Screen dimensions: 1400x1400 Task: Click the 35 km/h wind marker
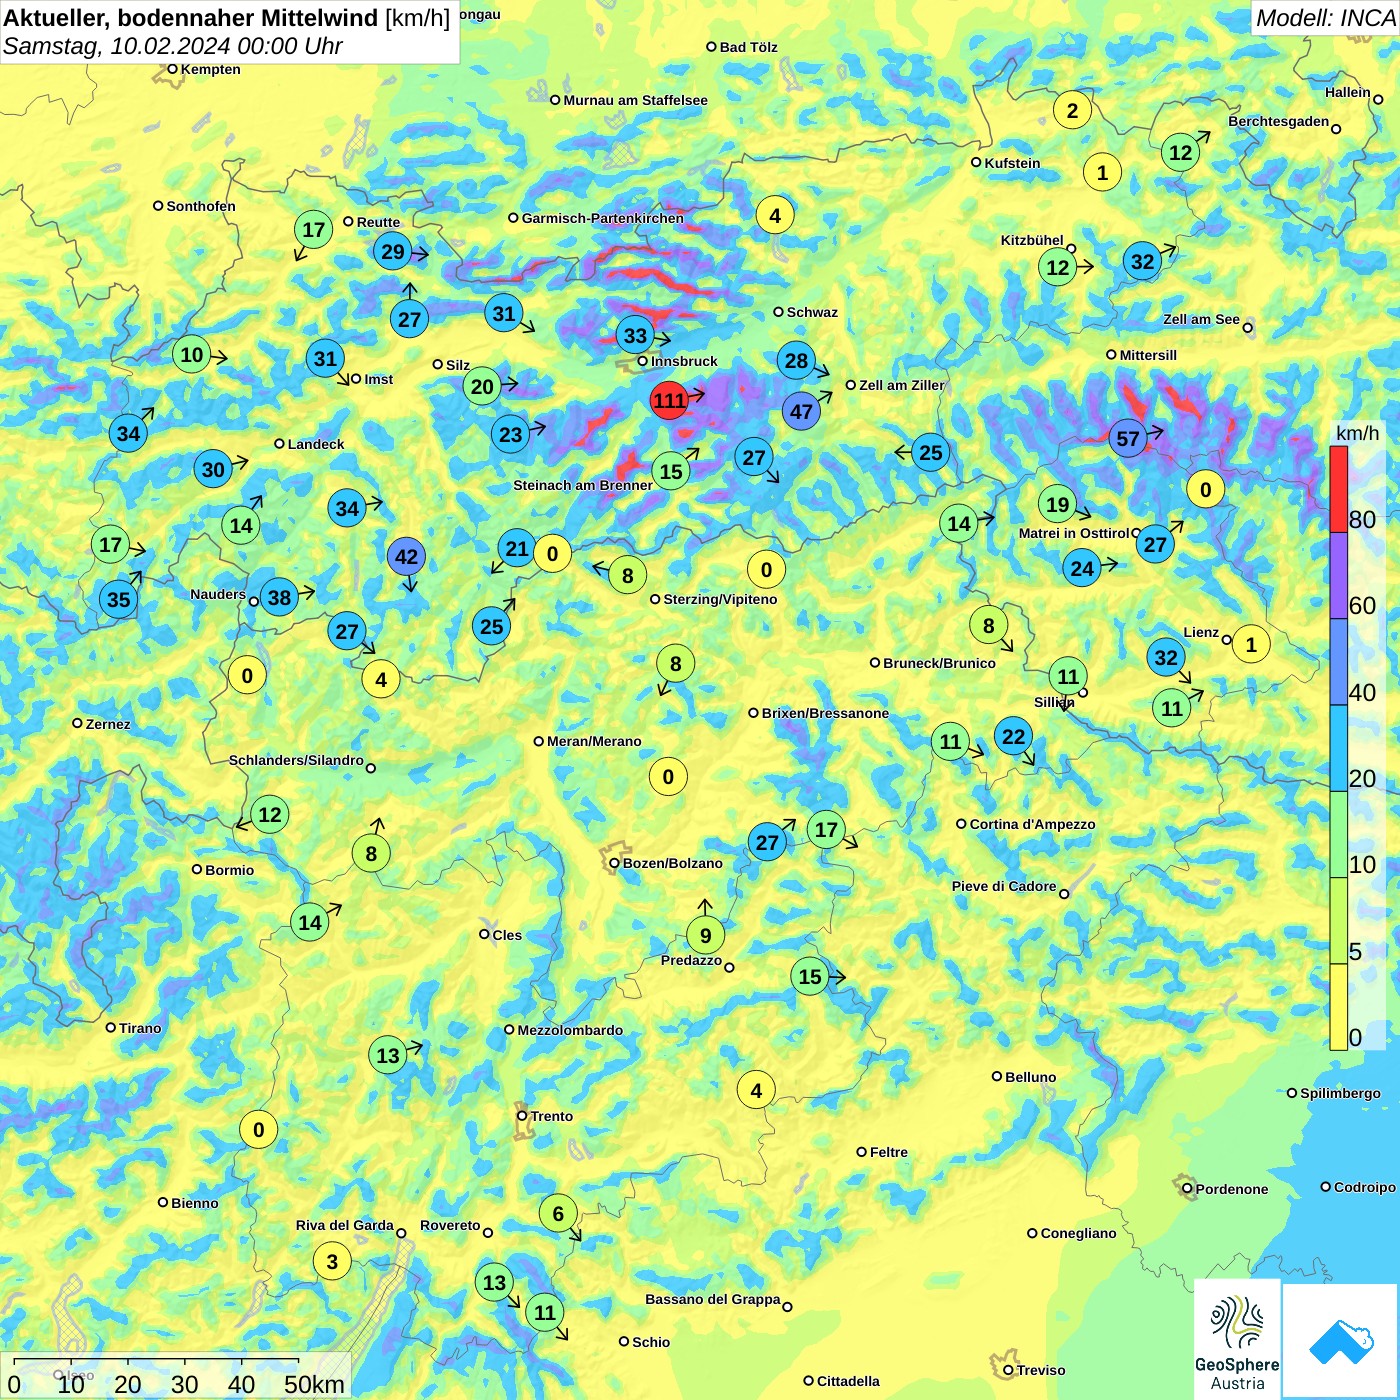pyautogui.click(x=118, y=600)
